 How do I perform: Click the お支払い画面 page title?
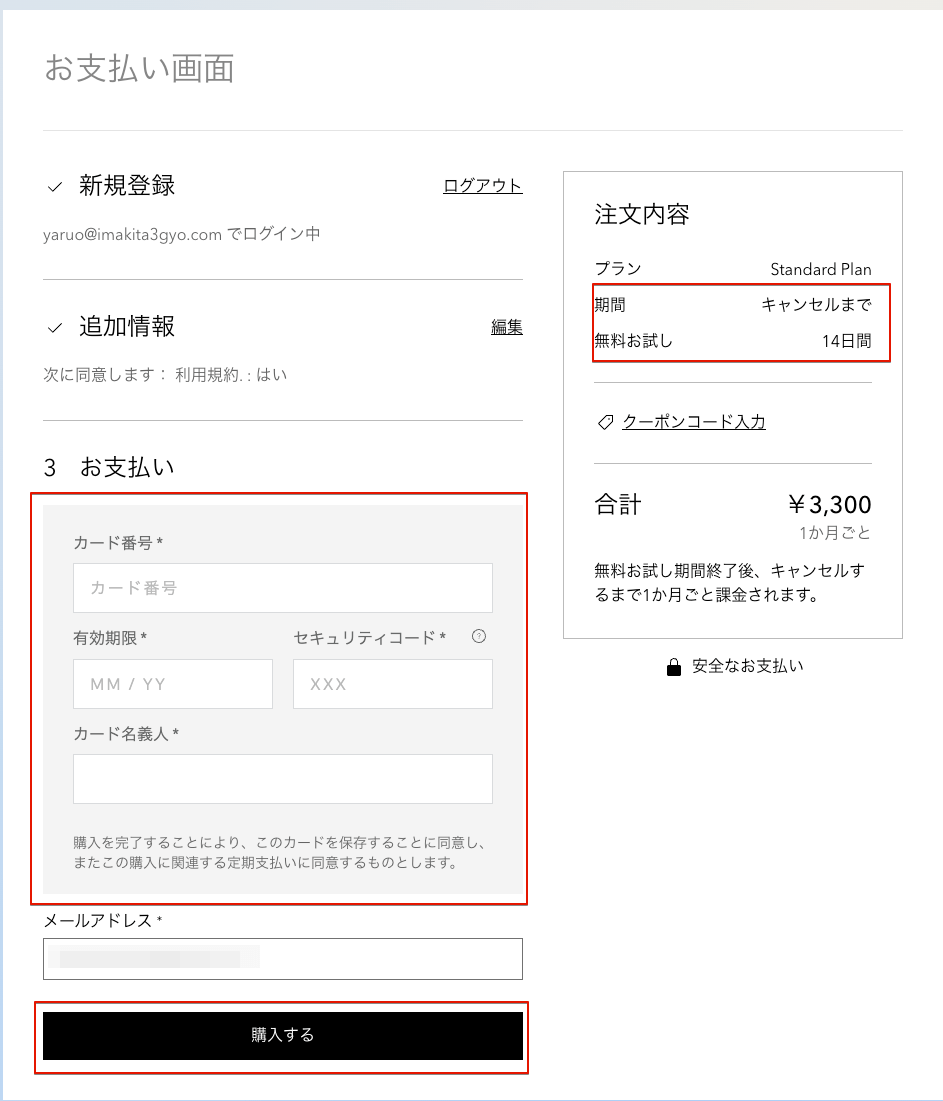139,68
